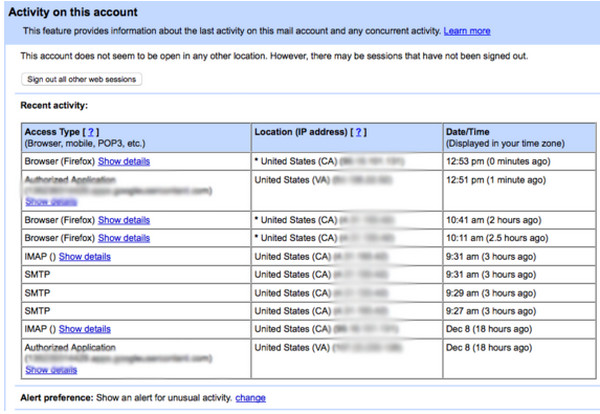Click the Alert preference label text
Image resolution: width=600 pixels, height=414 pixels.
[55, 398]
